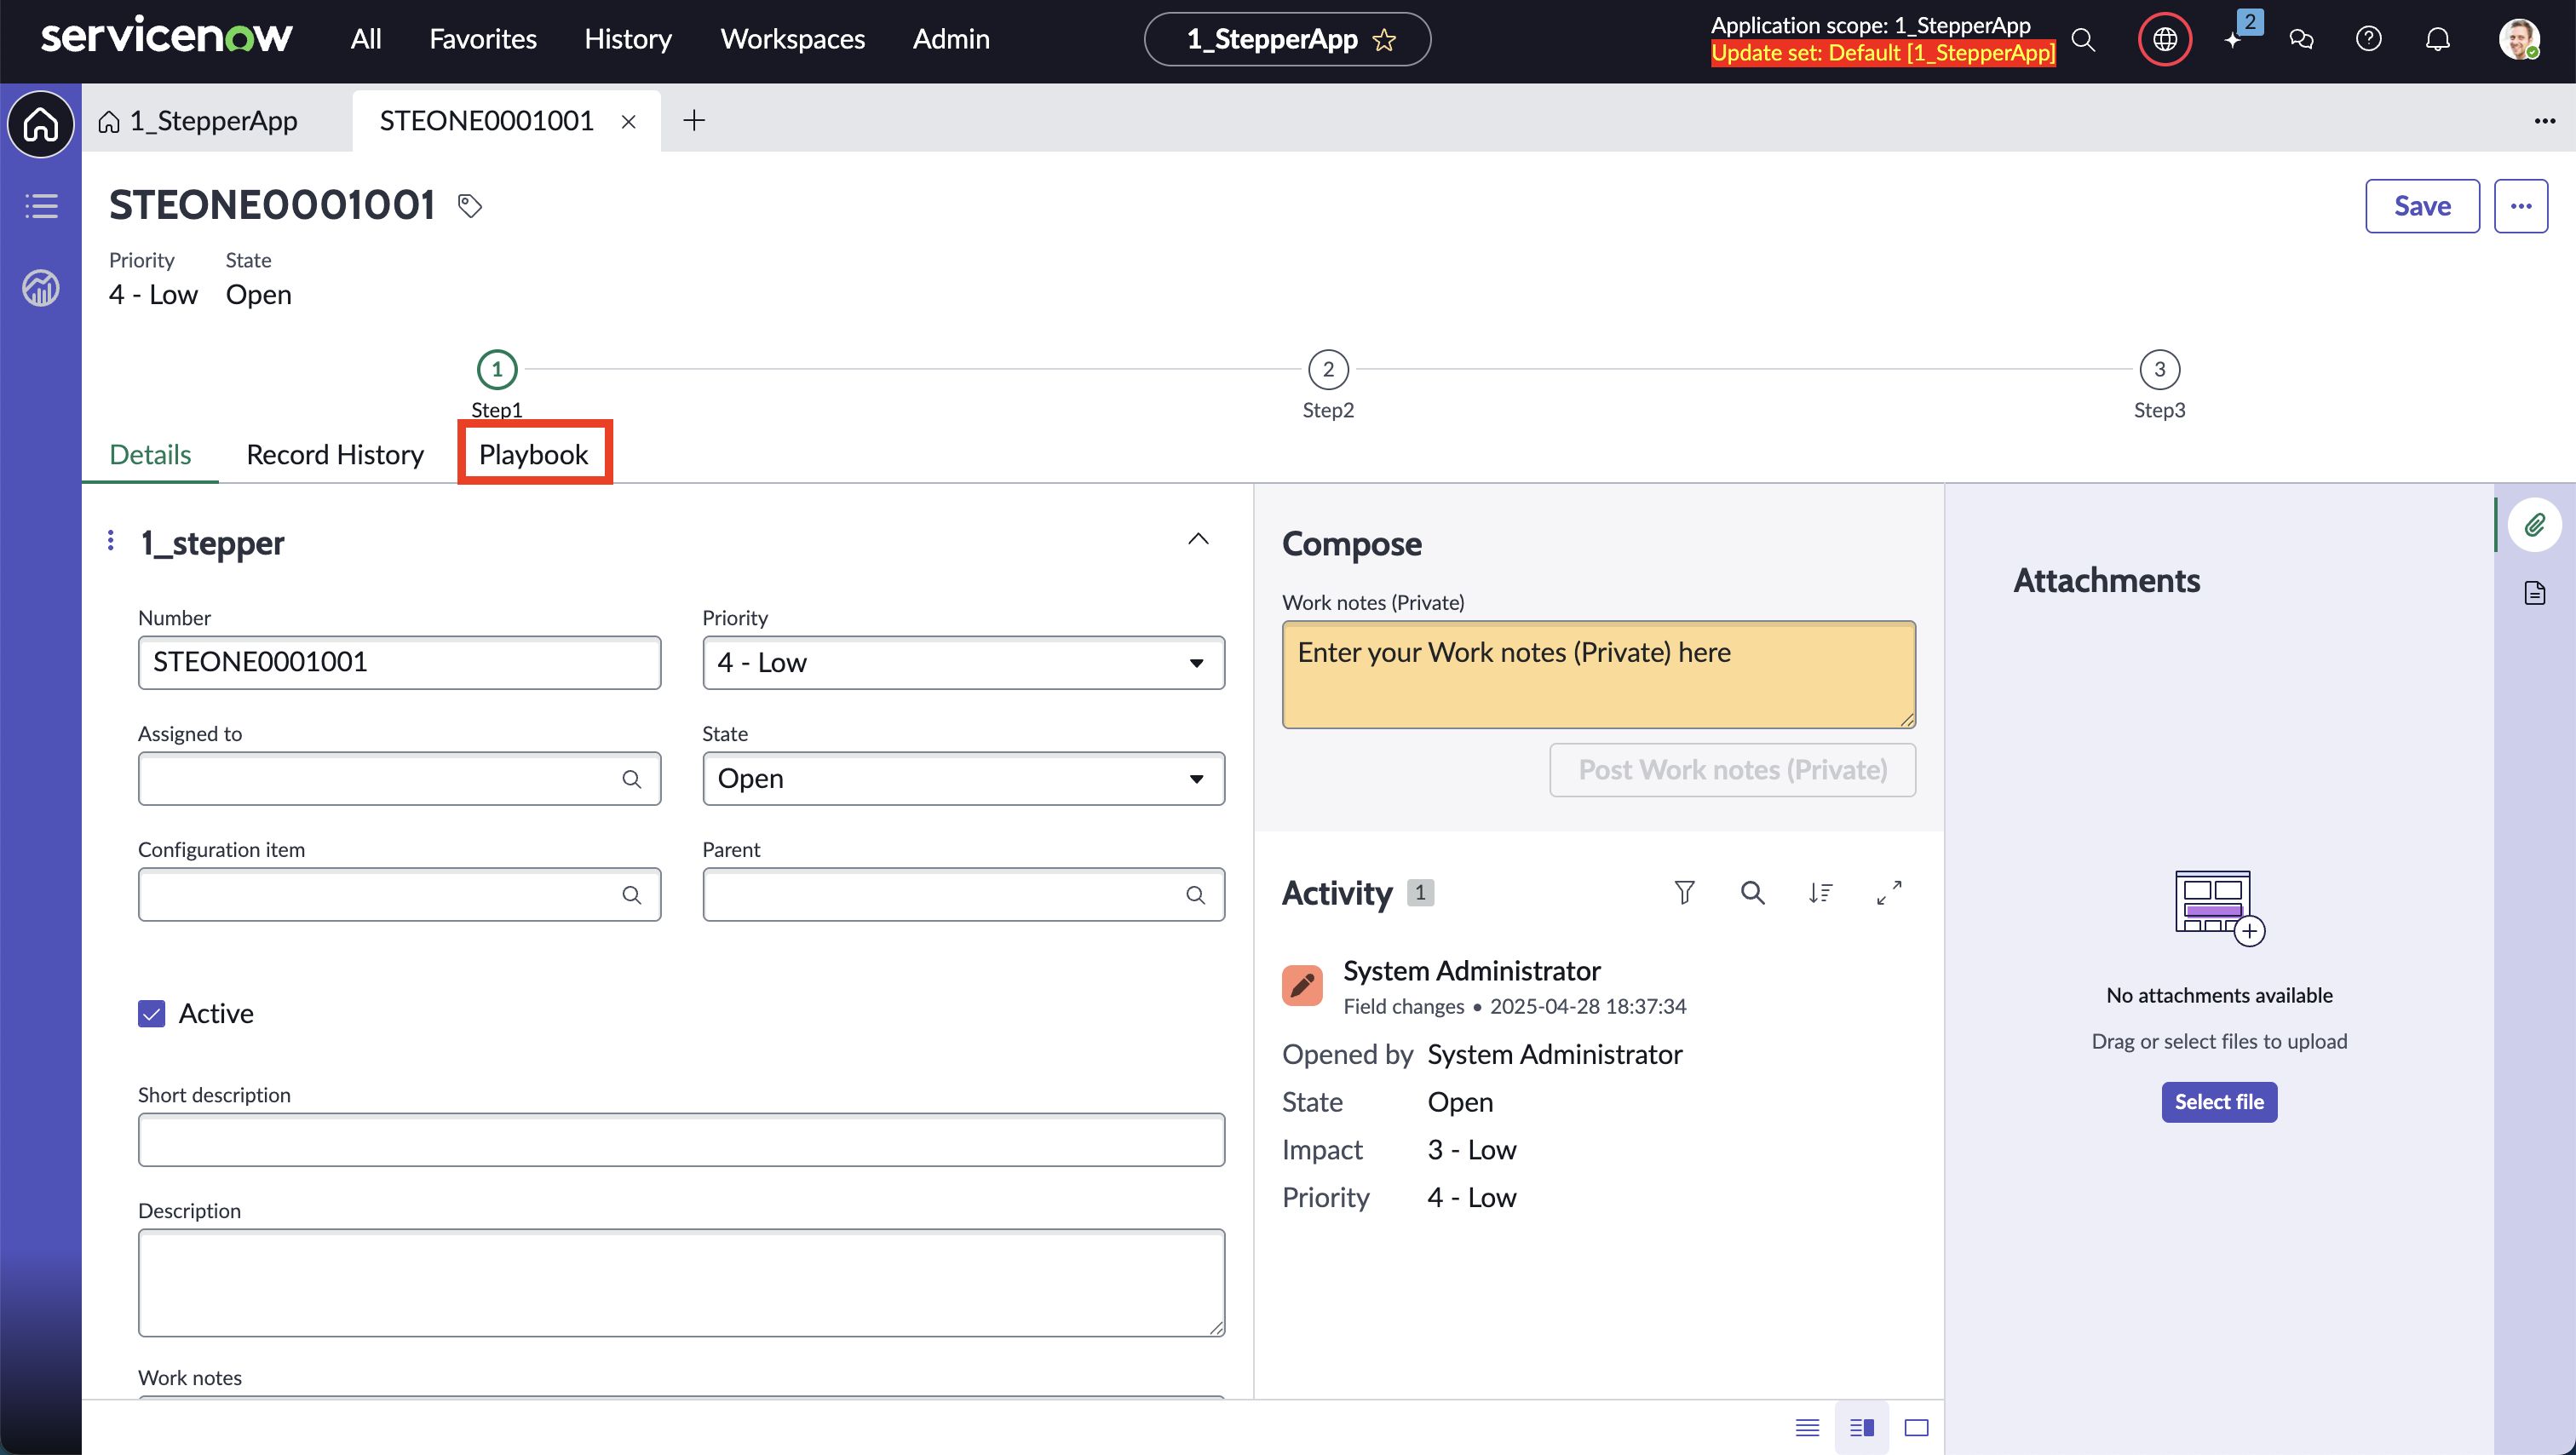Open the help question mark icon
This screenshot has width=2576, height=1455.
2369,40
